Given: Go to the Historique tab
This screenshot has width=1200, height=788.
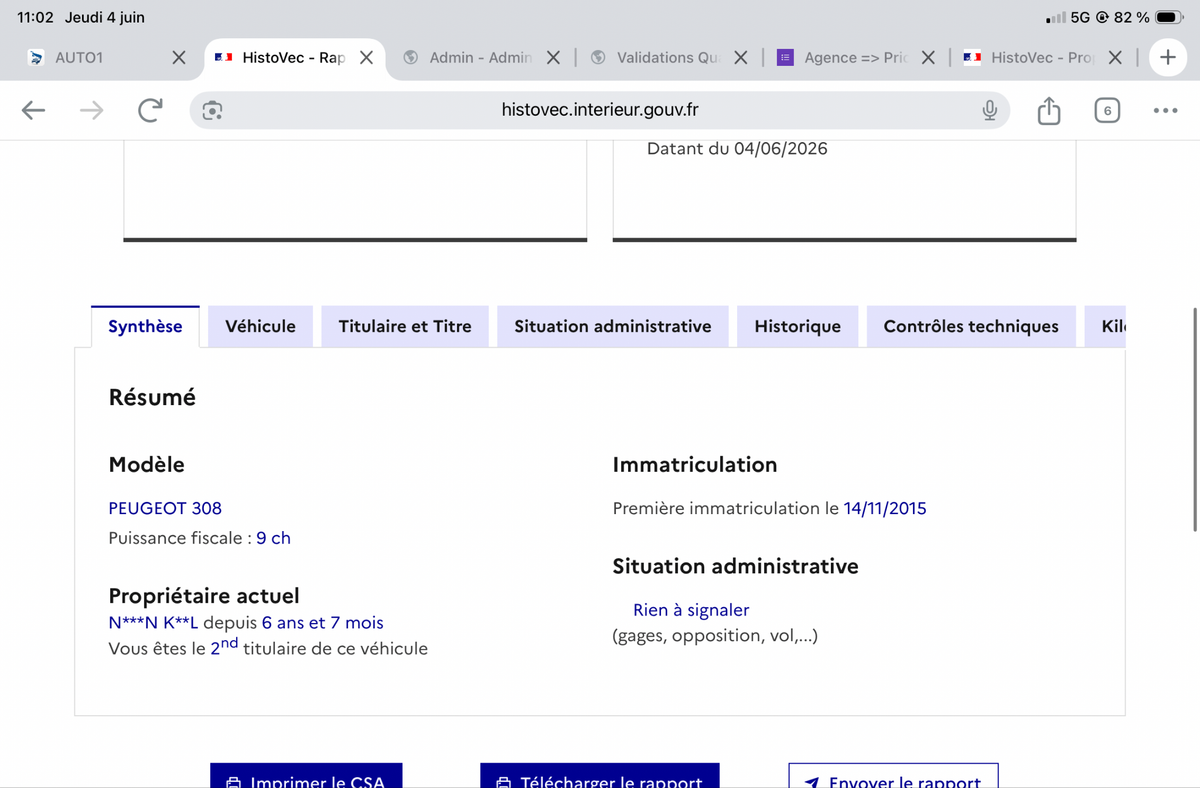Looking at the screenshot, I should (x=798, y=326).
